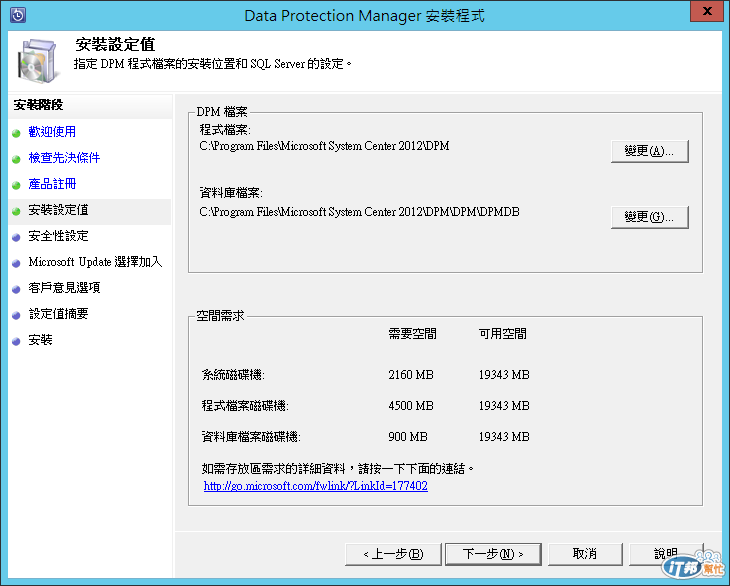Screen dimensions: 730x586
Task: Click program files path ending in 2012\DPM
Action: (x=324, y=146)
